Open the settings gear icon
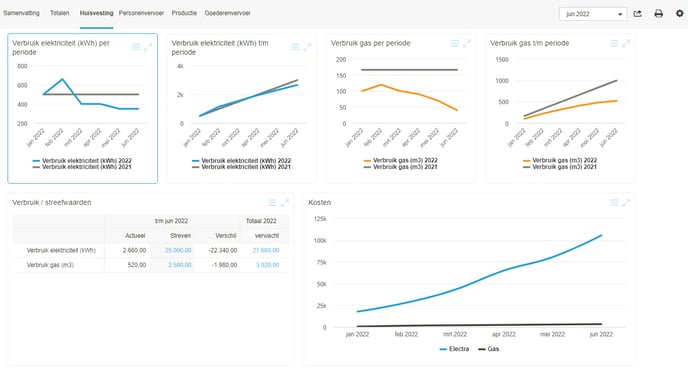 (x=679, y=13)
